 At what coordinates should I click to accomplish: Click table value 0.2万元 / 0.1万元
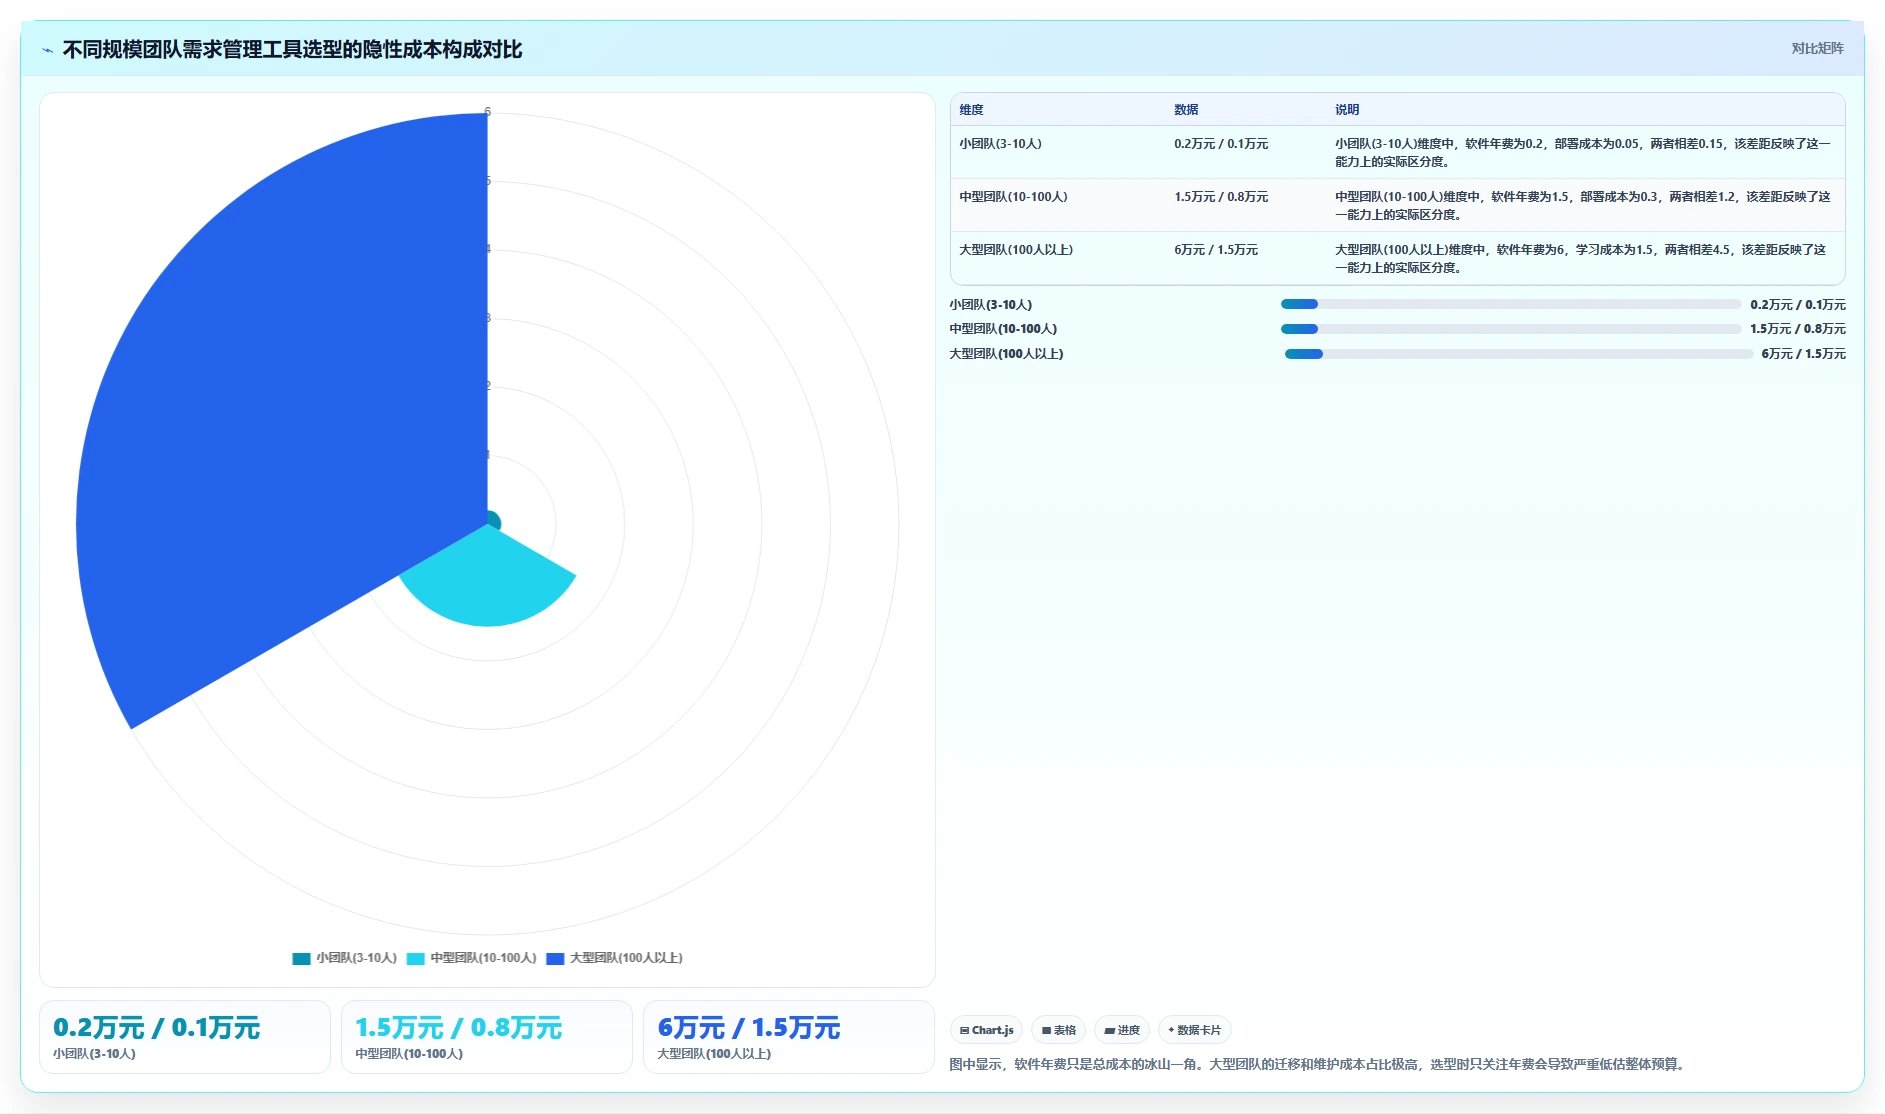(x=1221, y=144)
